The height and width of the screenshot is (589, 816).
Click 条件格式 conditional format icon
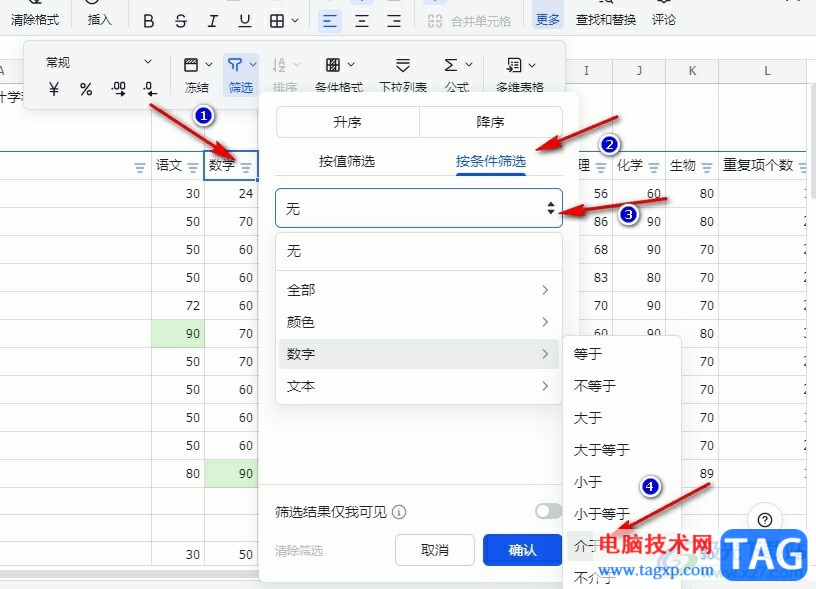(x=333, y=65)
